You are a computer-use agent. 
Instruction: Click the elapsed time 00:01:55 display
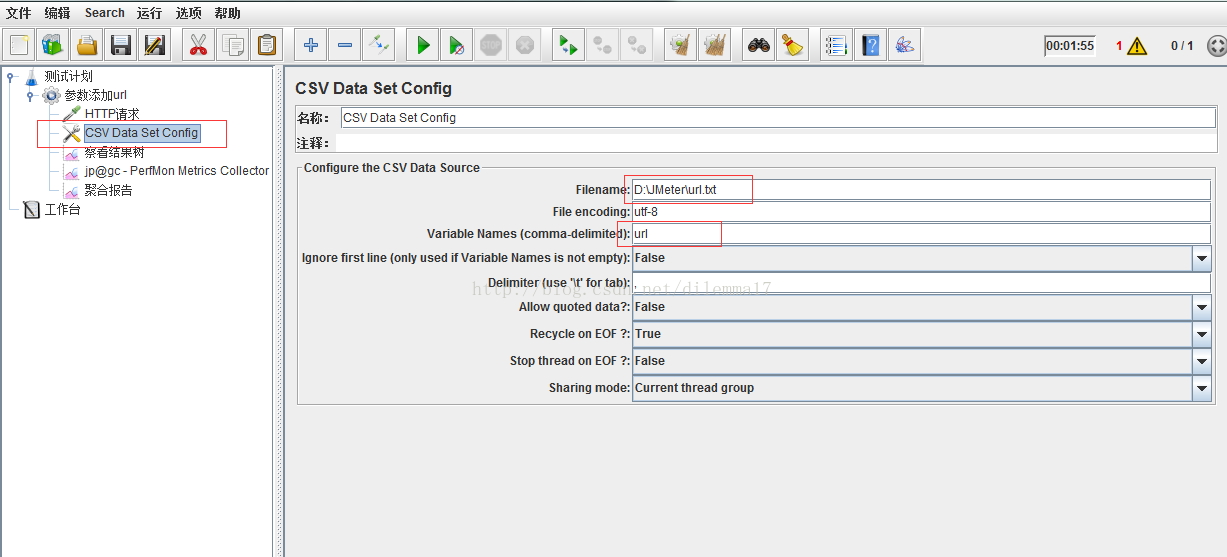1070,46
